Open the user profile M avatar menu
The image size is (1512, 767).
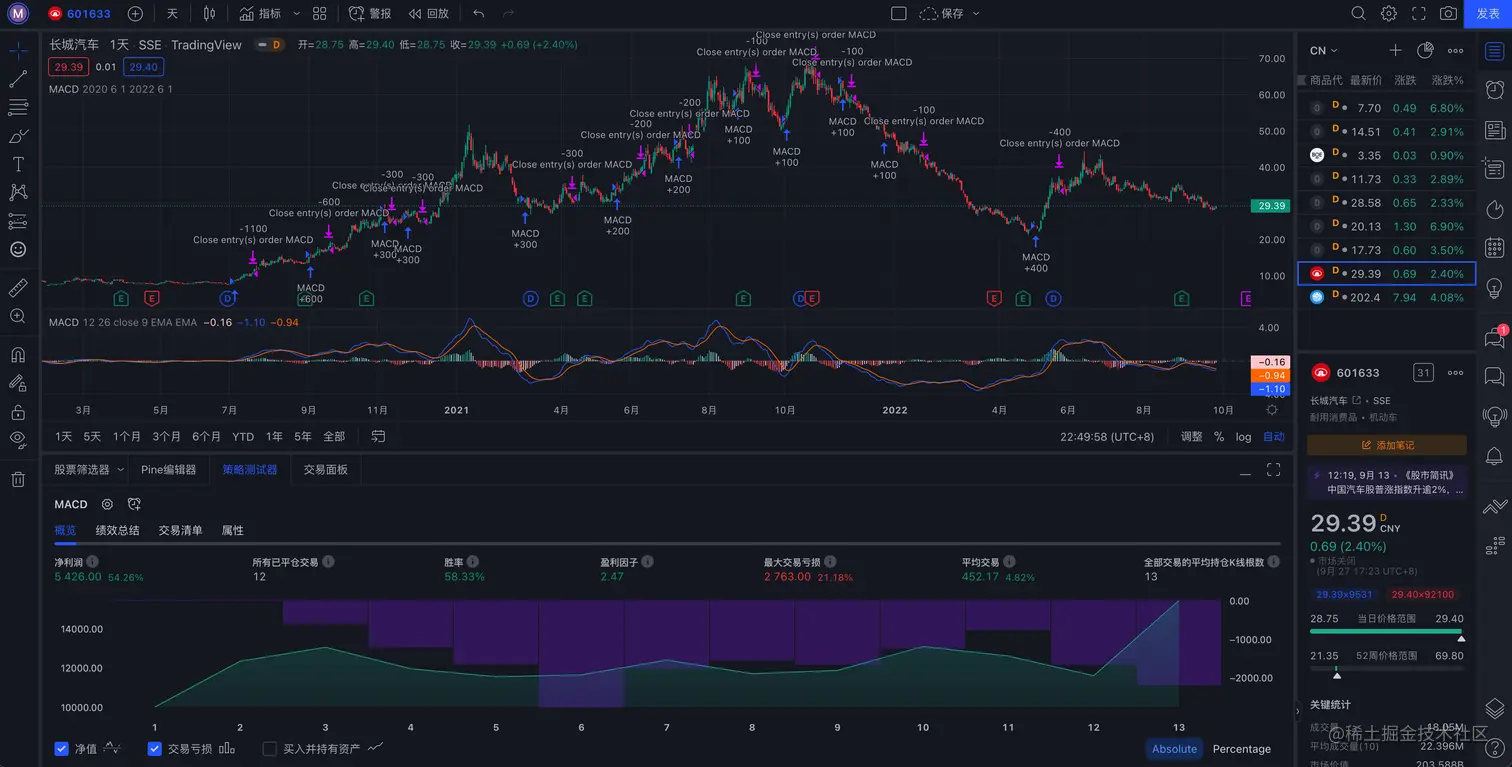click(18, 14)
